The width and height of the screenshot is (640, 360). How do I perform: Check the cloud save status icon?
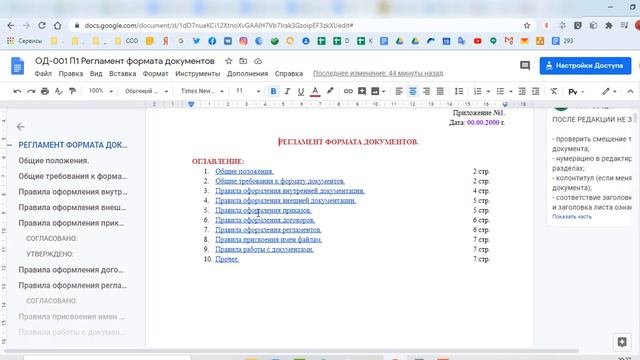tap(258, 61)
